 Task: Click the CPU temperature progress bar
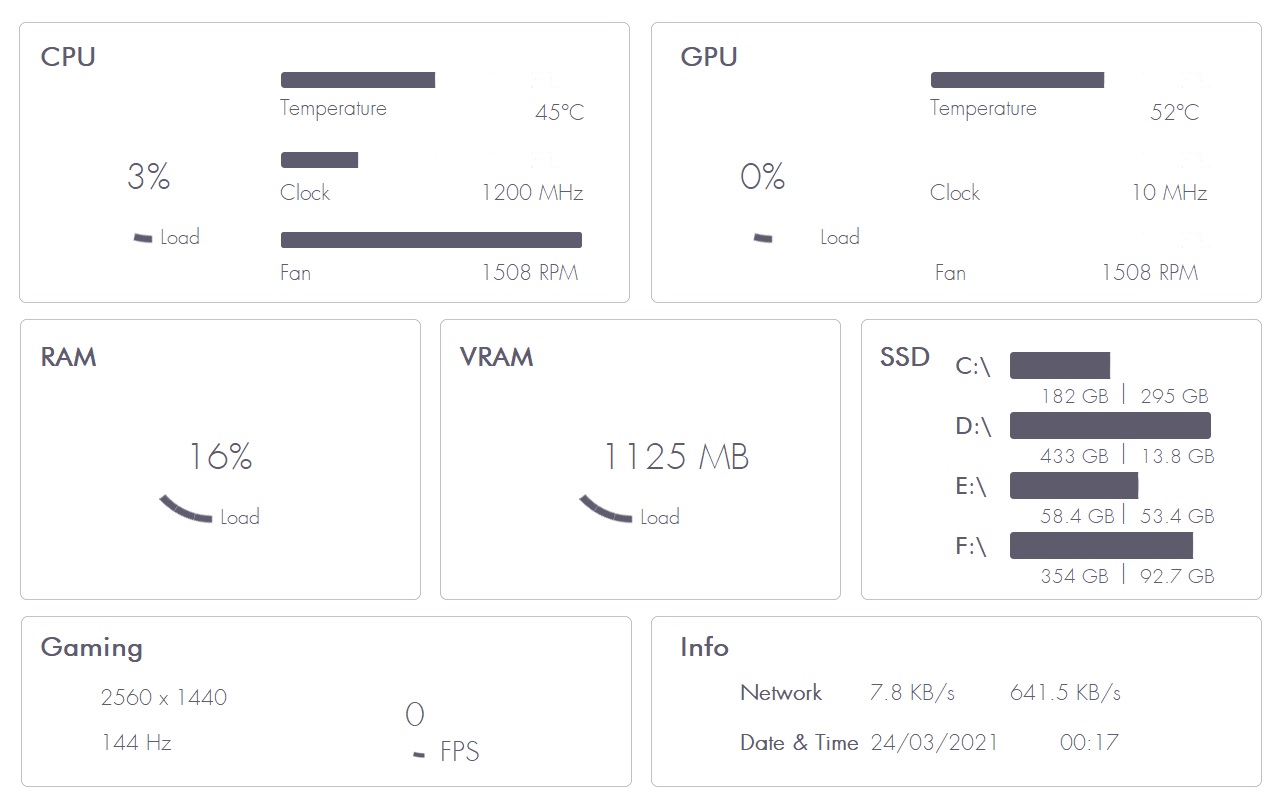(x=358, y=80)
